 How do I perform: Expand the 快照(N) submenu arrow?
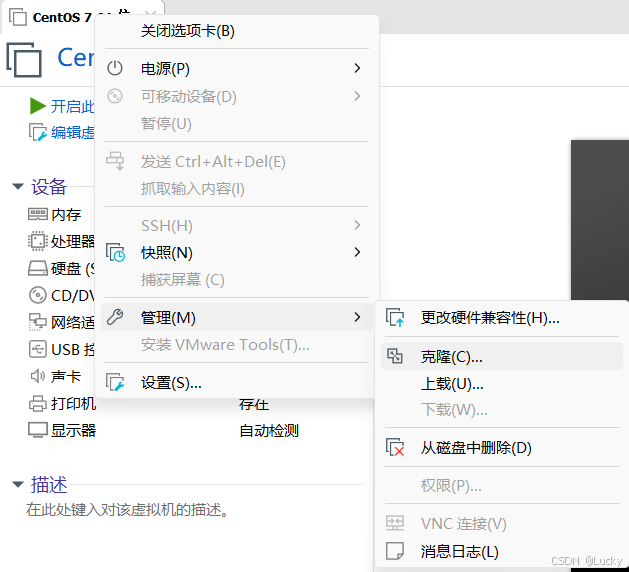tap(357, 252)
